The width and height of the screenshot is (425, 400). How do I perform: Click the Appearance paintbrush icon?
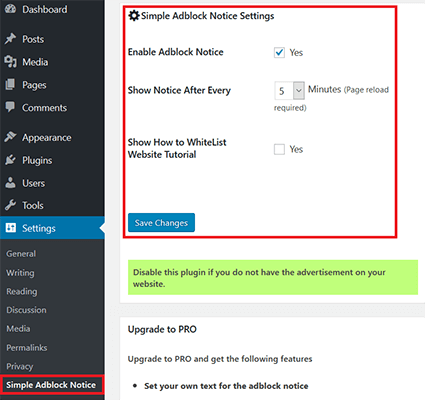10,137
